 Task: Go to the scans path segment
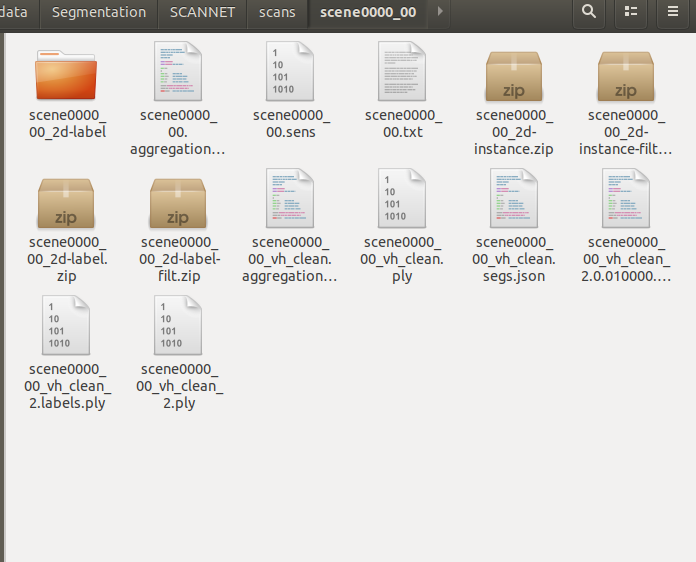coord(277,12)
